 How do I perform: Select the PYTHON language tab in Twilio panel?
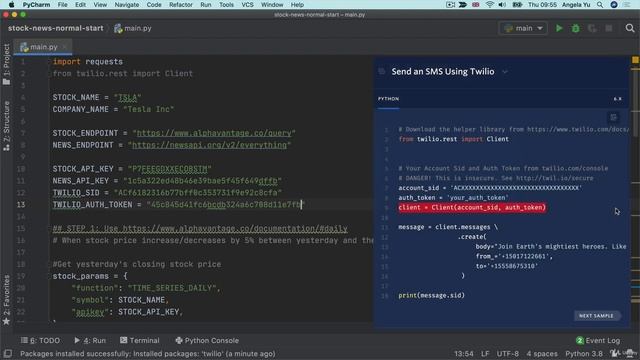point(388,99)
